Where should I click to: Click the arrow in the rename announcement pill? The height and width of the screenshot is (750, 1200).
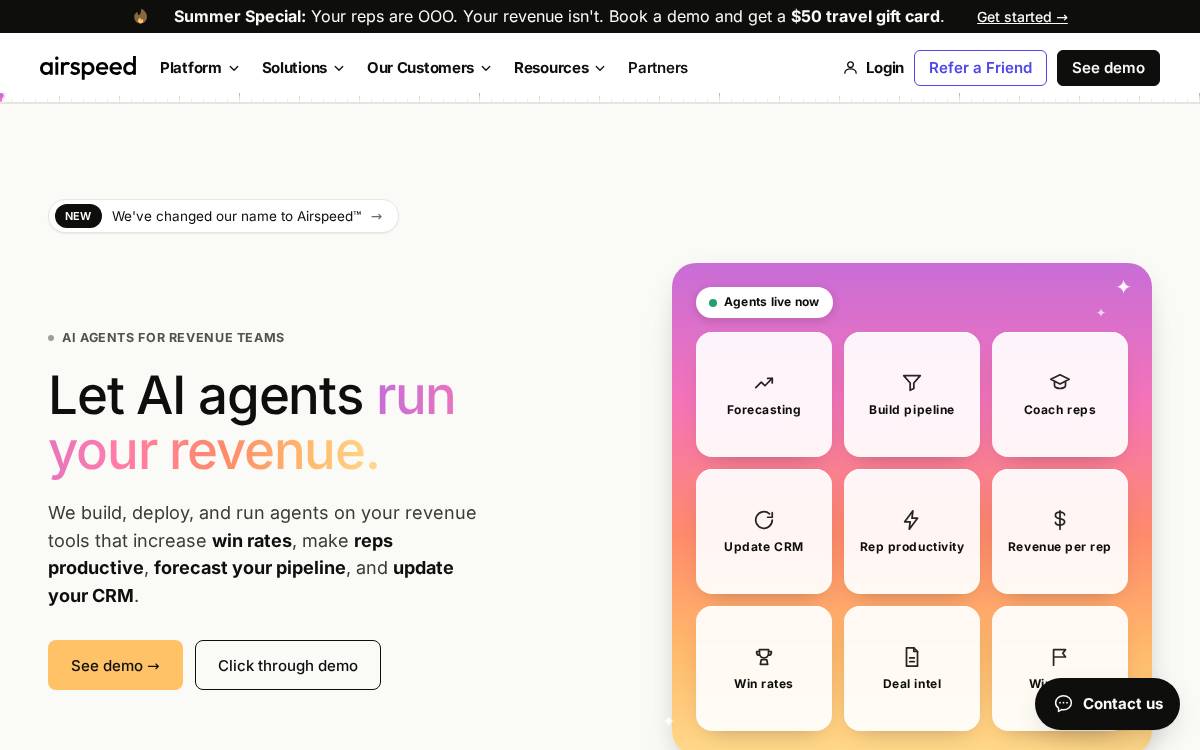(377, 216)
